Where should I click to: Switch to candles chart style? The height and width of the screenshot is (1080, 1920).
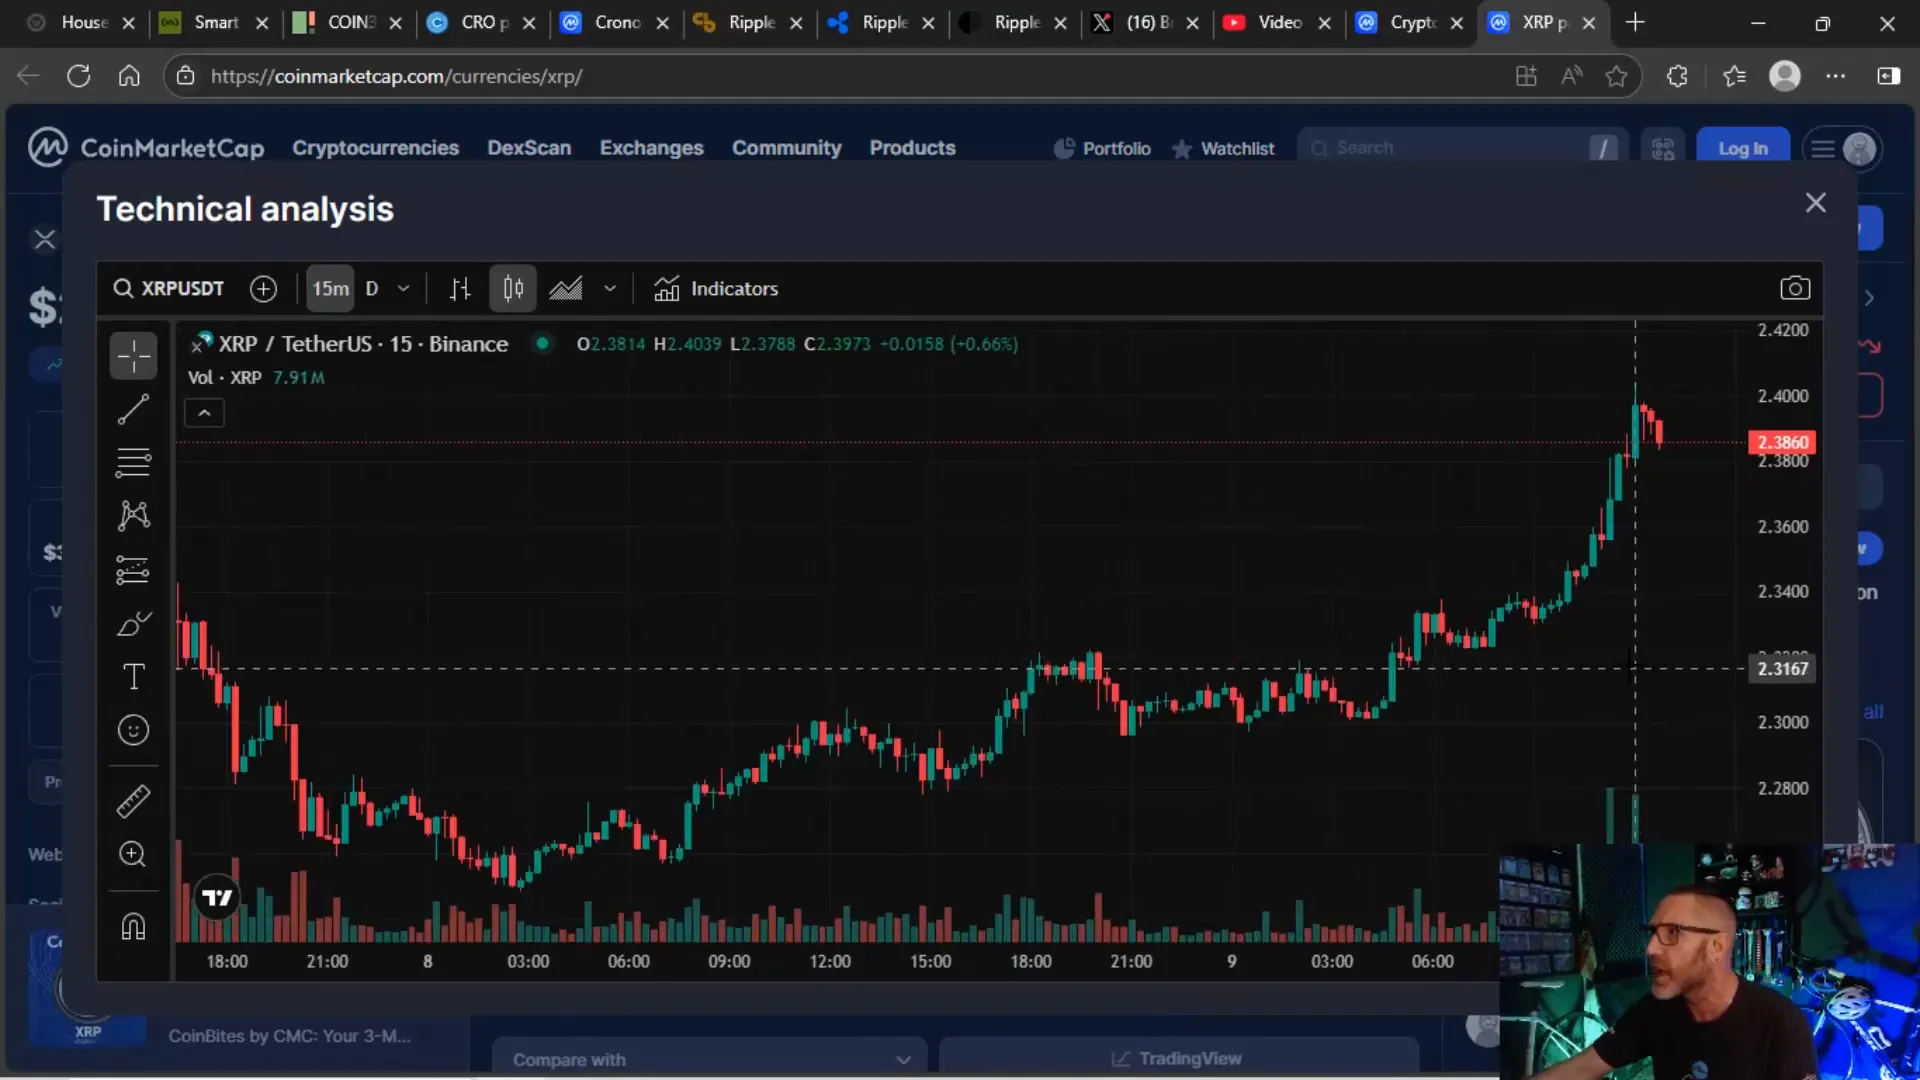click(513, 289)
